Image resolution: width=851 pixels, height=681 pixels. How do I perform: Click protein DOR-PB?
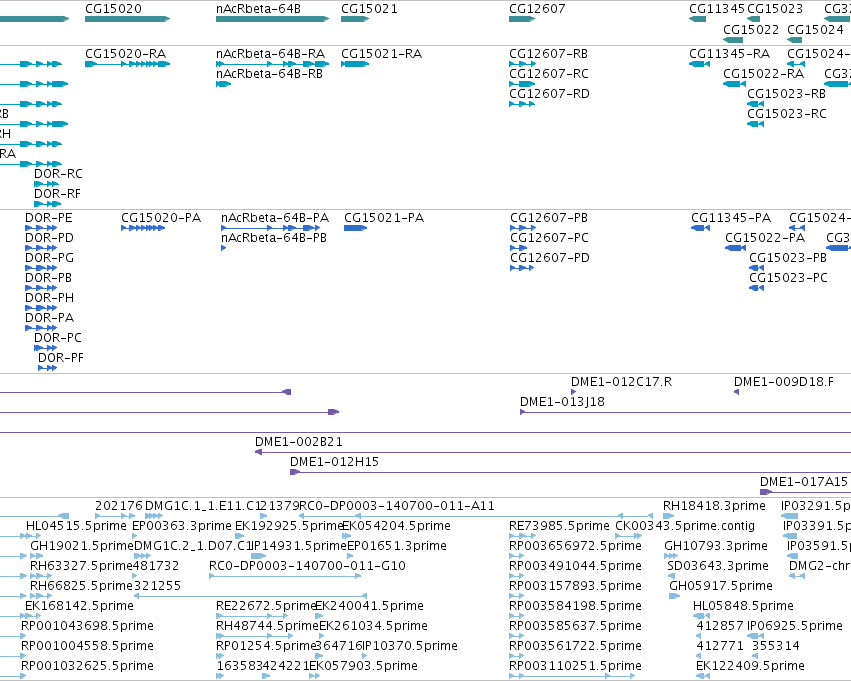[48, 278]
